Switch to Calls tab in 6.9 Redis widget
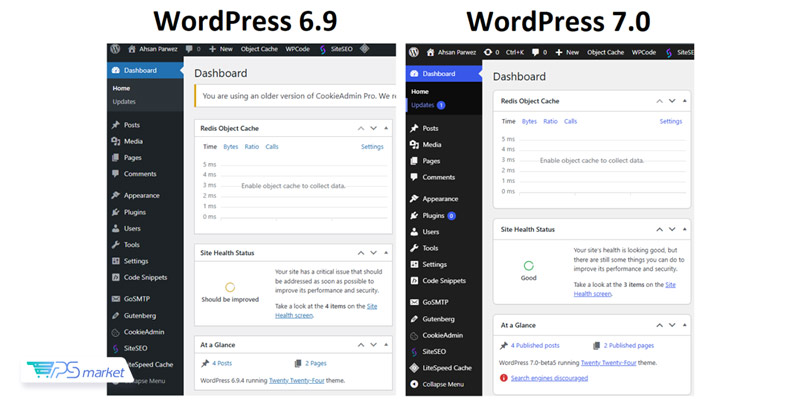800x400 pixels. click(x=272, y=147)
